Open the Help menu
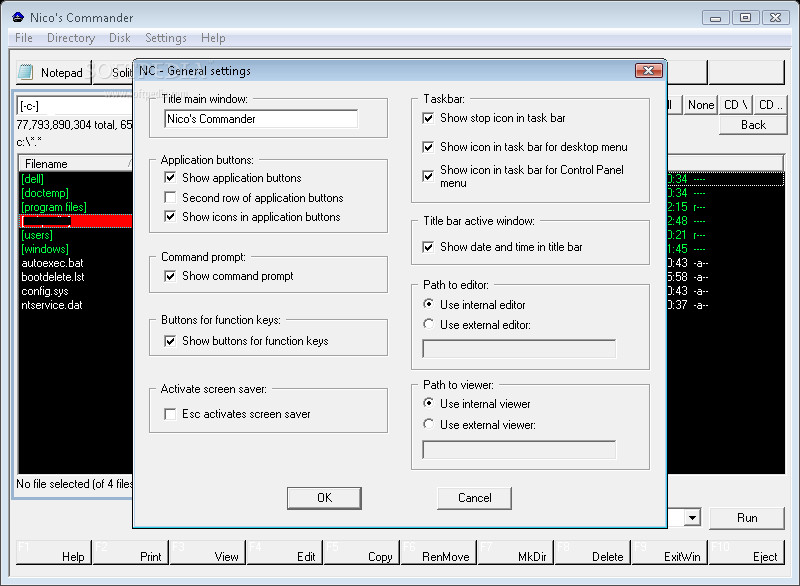 point(213,38)
